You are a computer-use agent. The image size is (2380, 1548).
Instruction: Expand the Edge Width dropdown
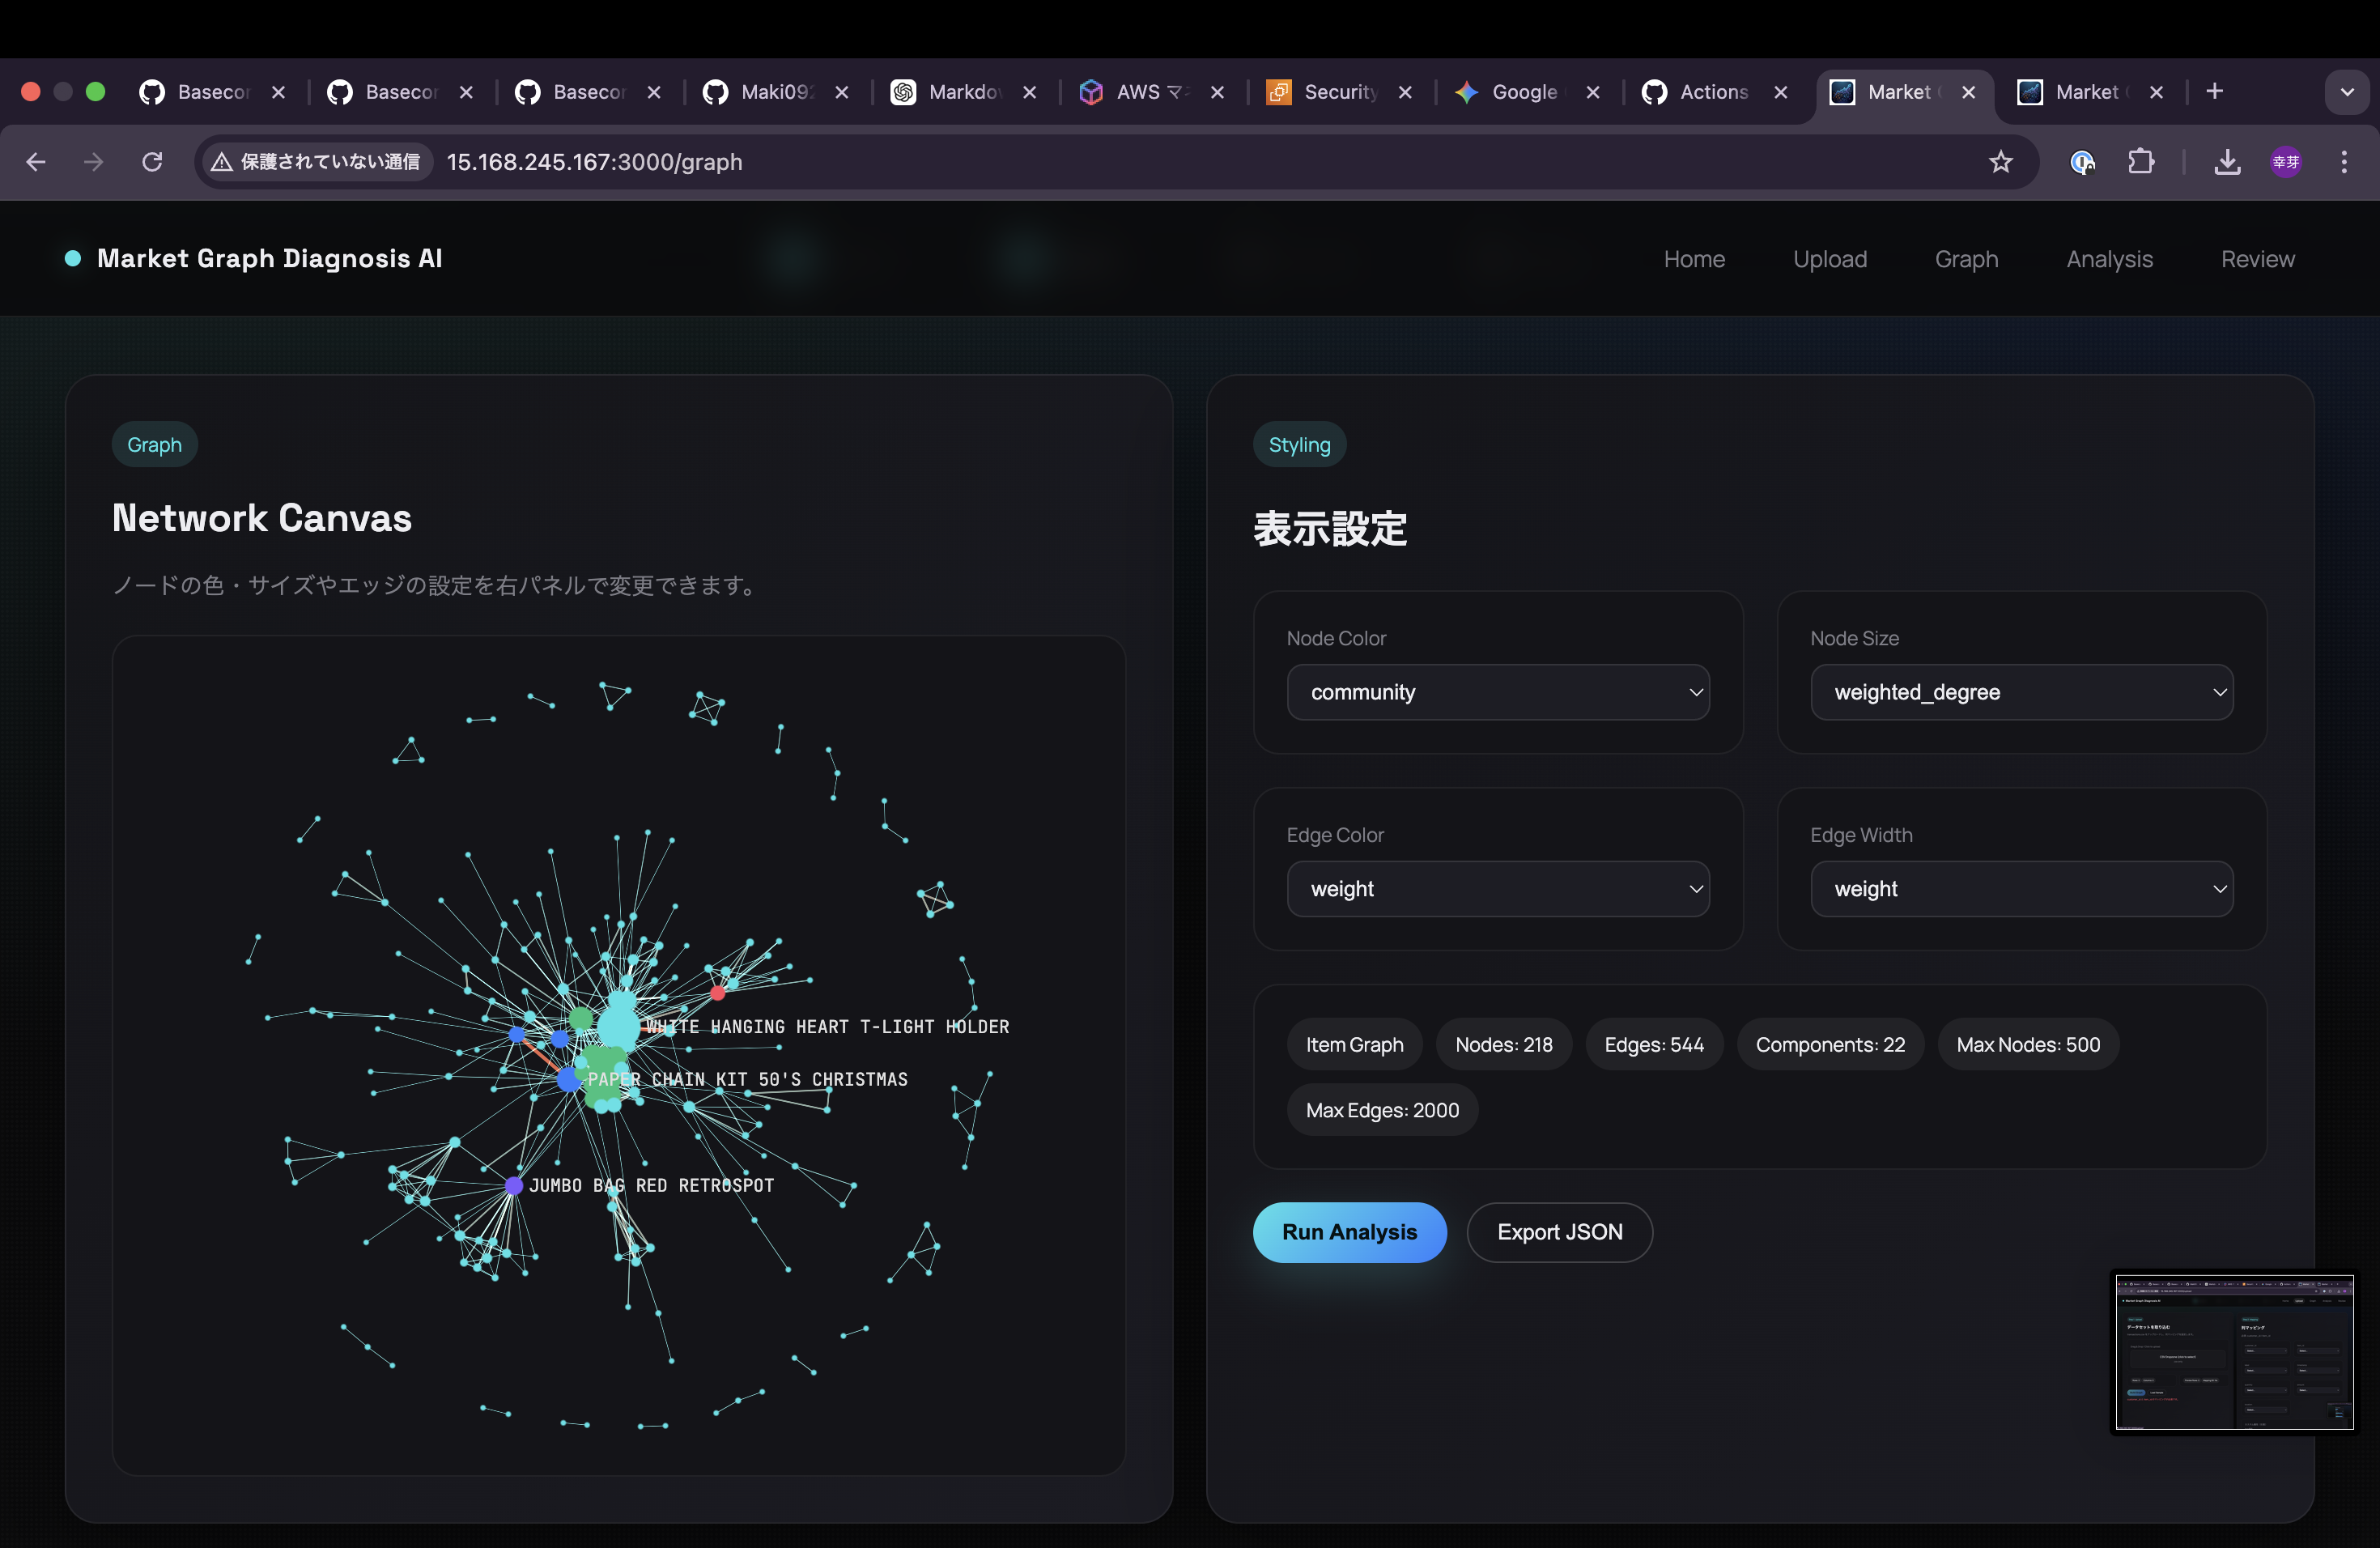pos(2021,889)
